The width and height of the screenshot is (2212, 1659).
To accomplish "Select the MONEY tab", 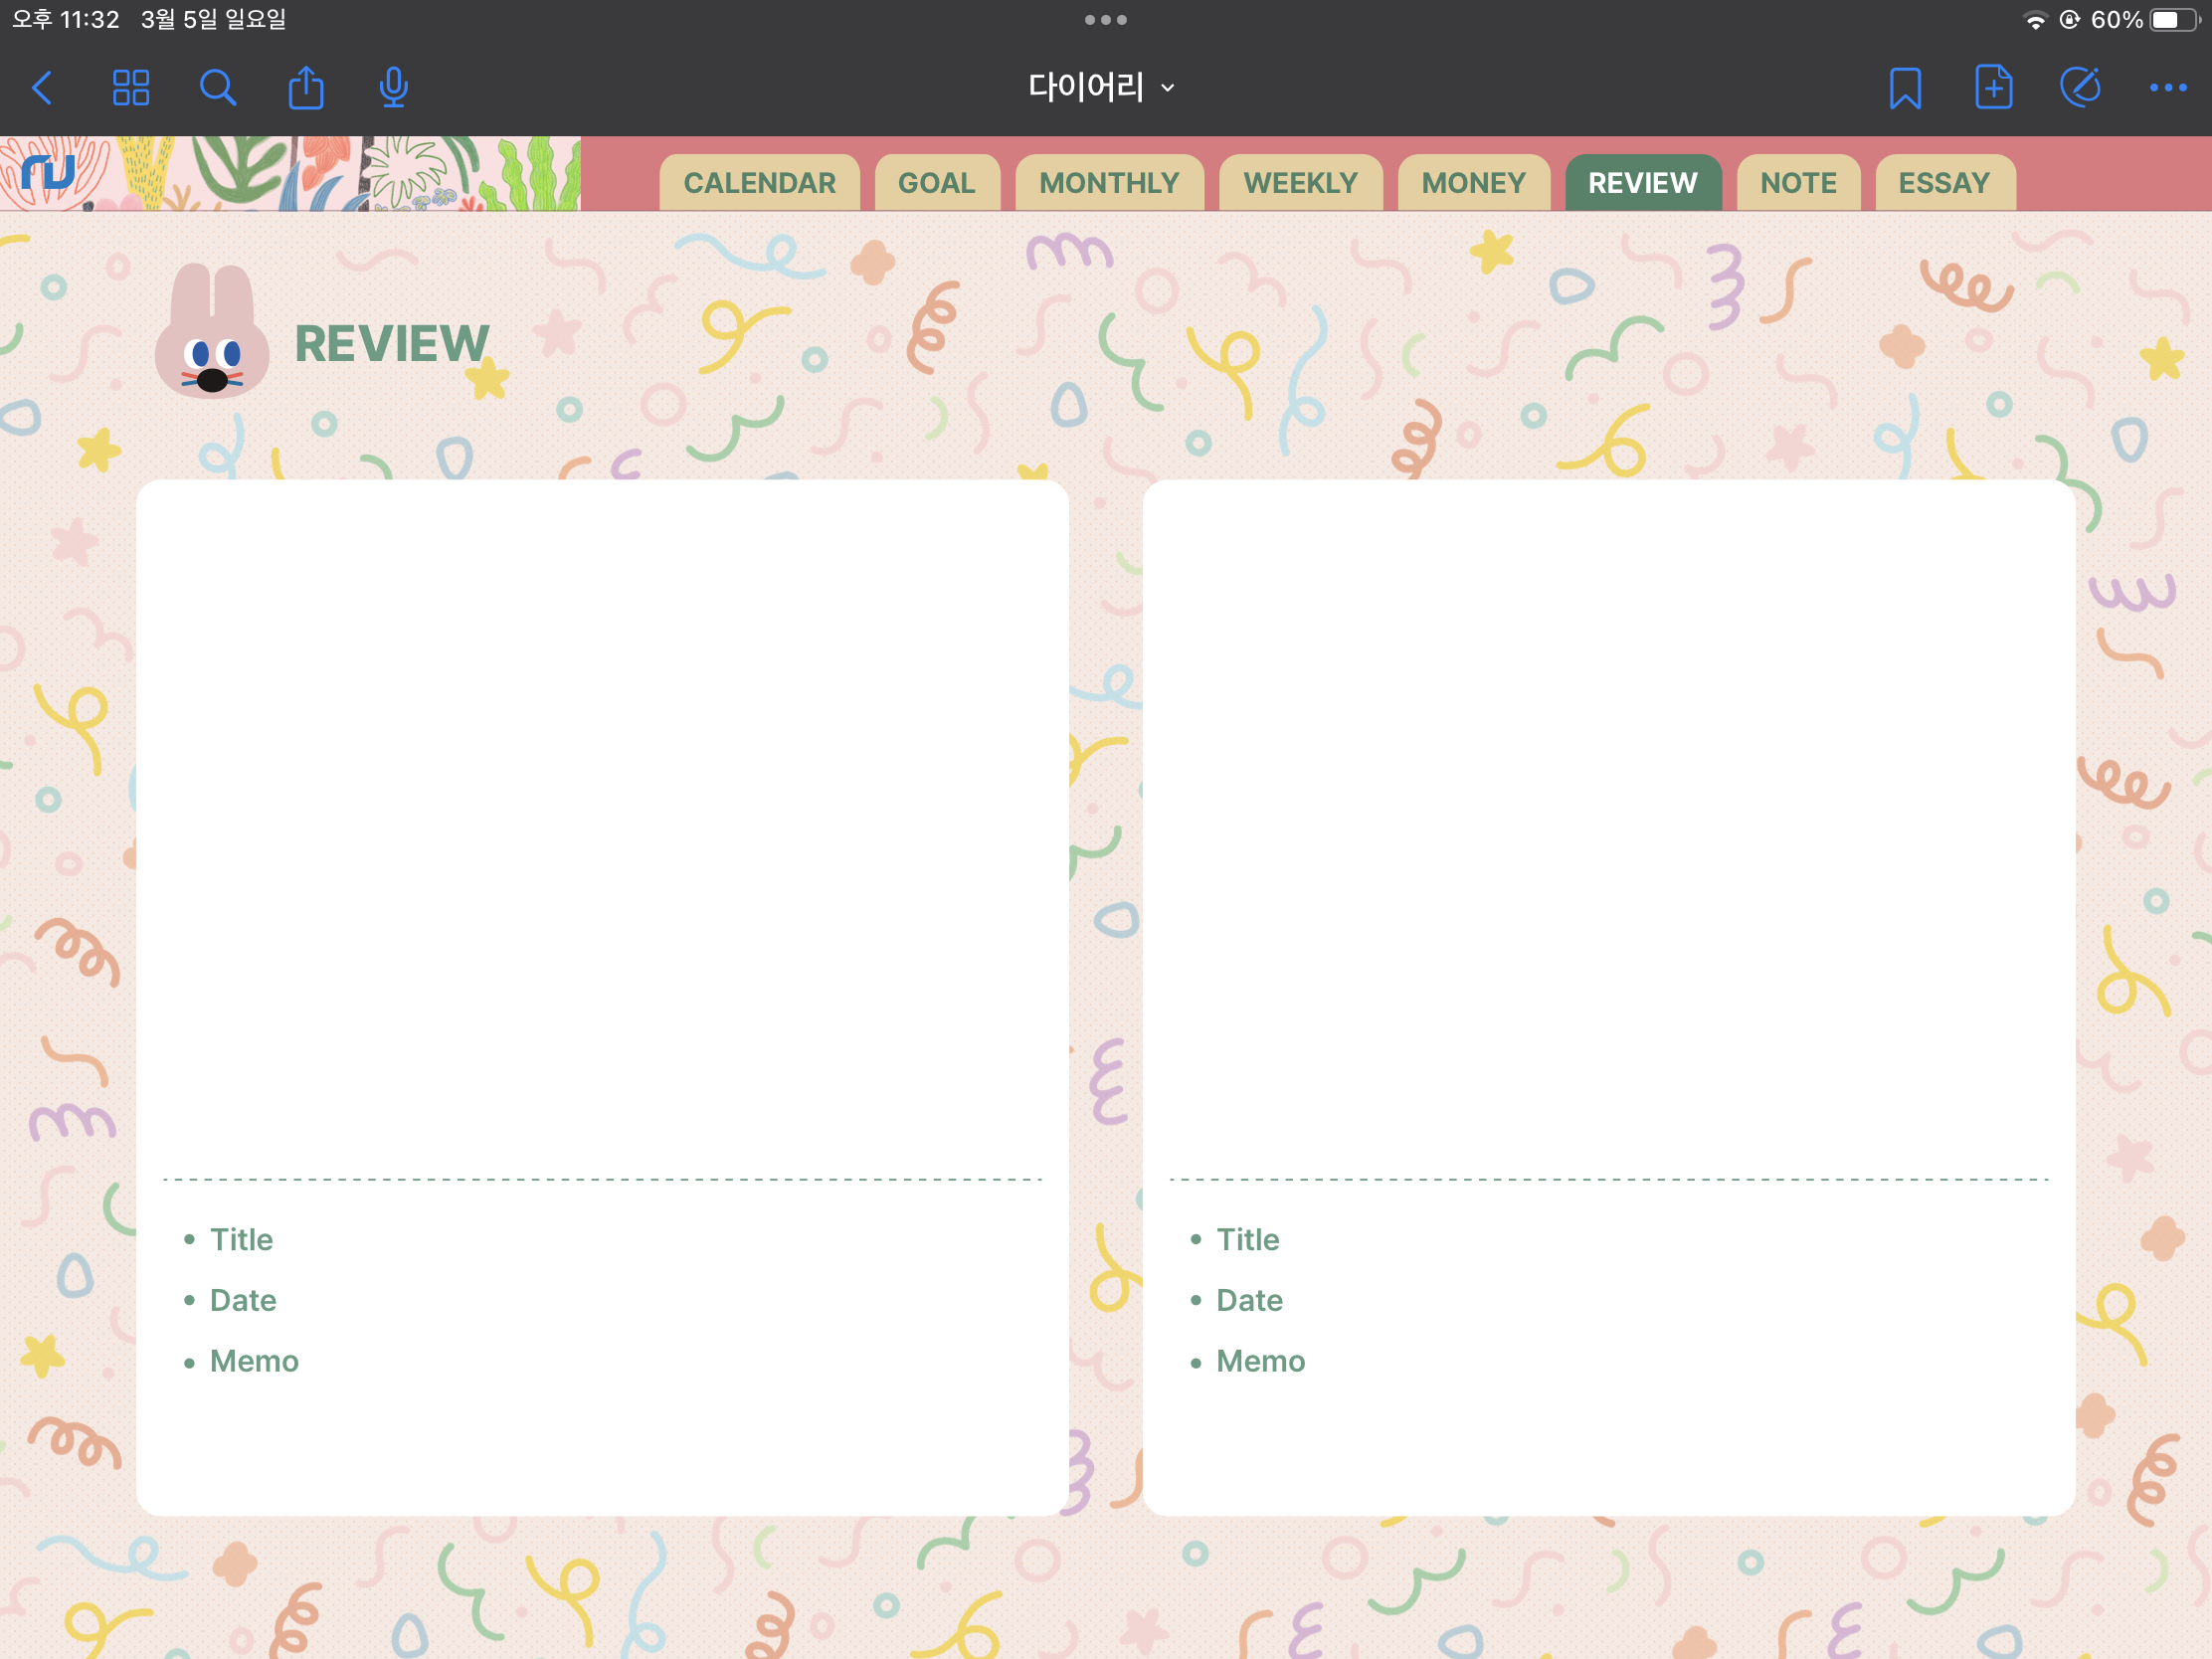I will tap(1473, 183).
